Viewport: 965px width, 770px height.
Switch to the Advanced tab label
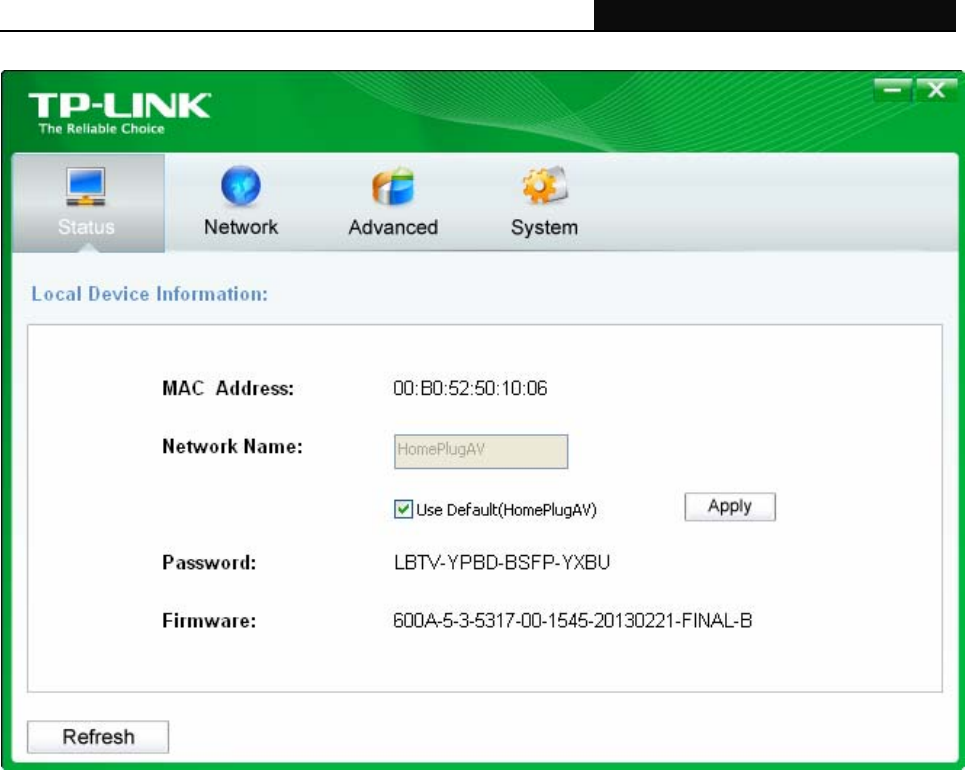pyautogui.click(x=393, y=227)
